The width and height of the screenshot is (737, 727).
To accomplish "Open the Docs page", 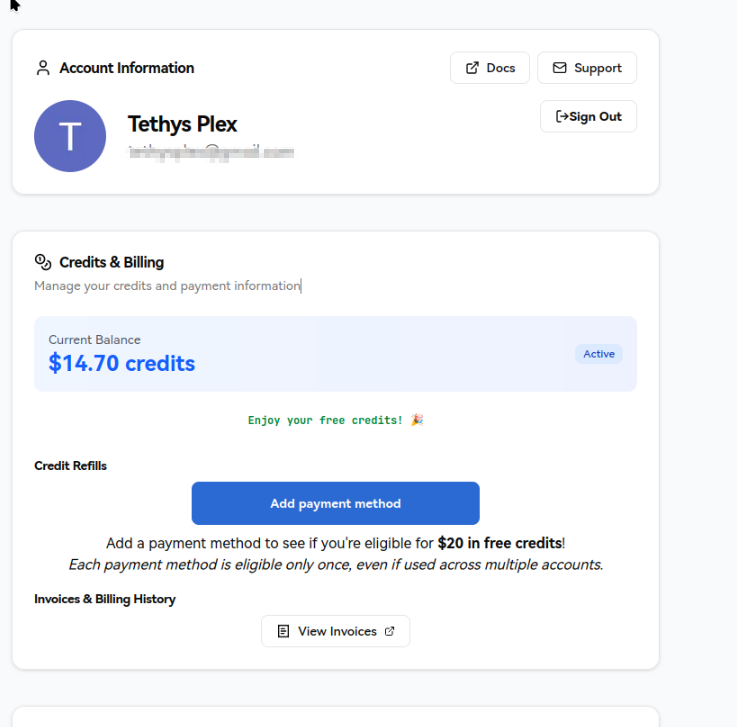I will click(490, 68).
